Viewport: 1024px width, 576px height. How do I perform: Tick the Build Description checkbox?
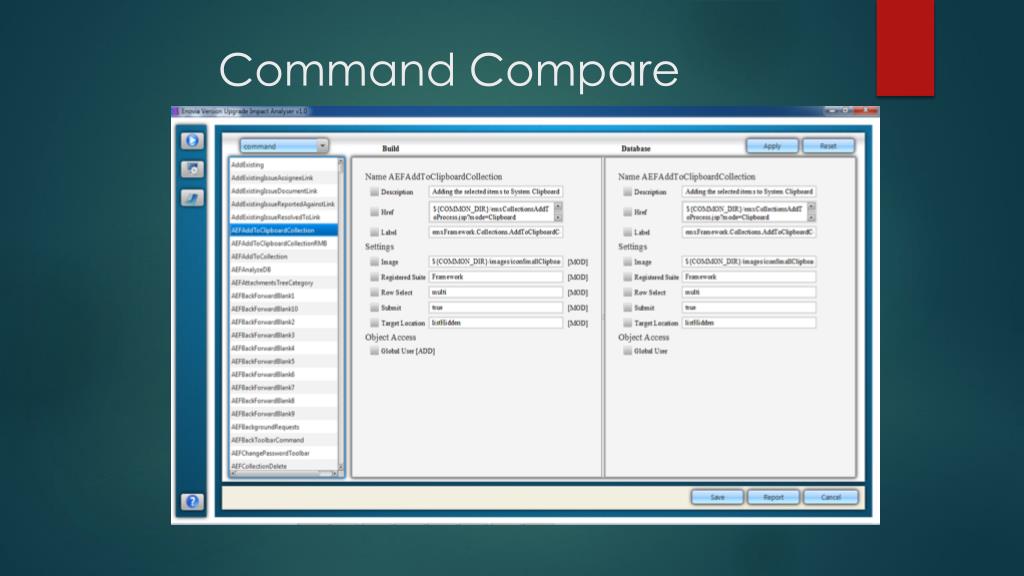tap(374, 192)
